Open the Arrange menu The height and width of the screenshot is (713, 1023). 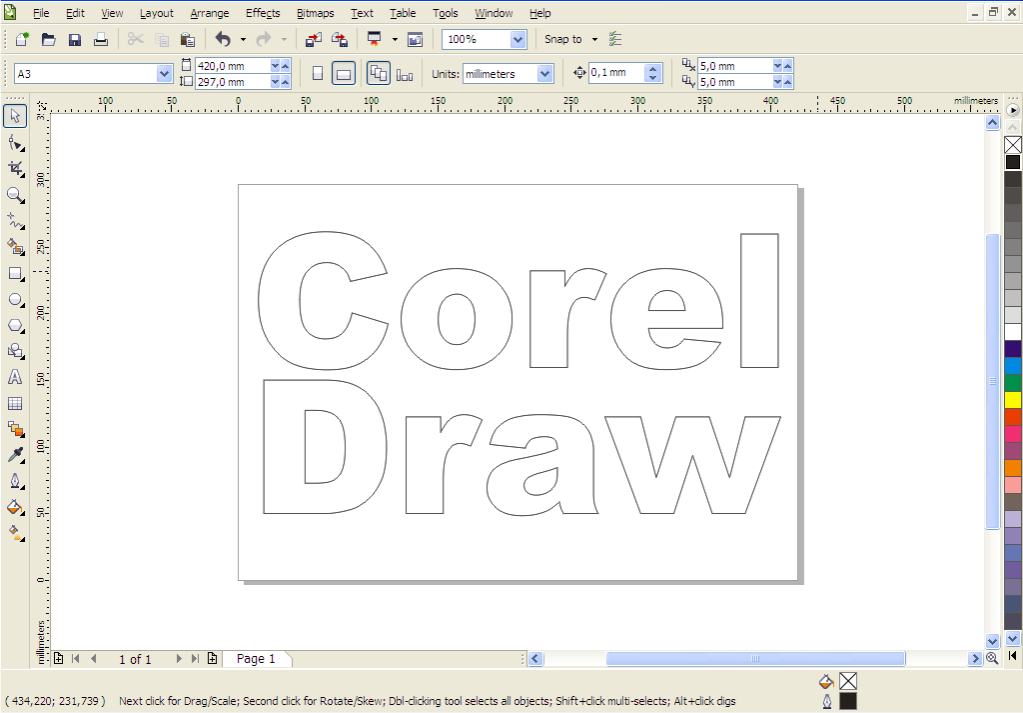(209, 13)
